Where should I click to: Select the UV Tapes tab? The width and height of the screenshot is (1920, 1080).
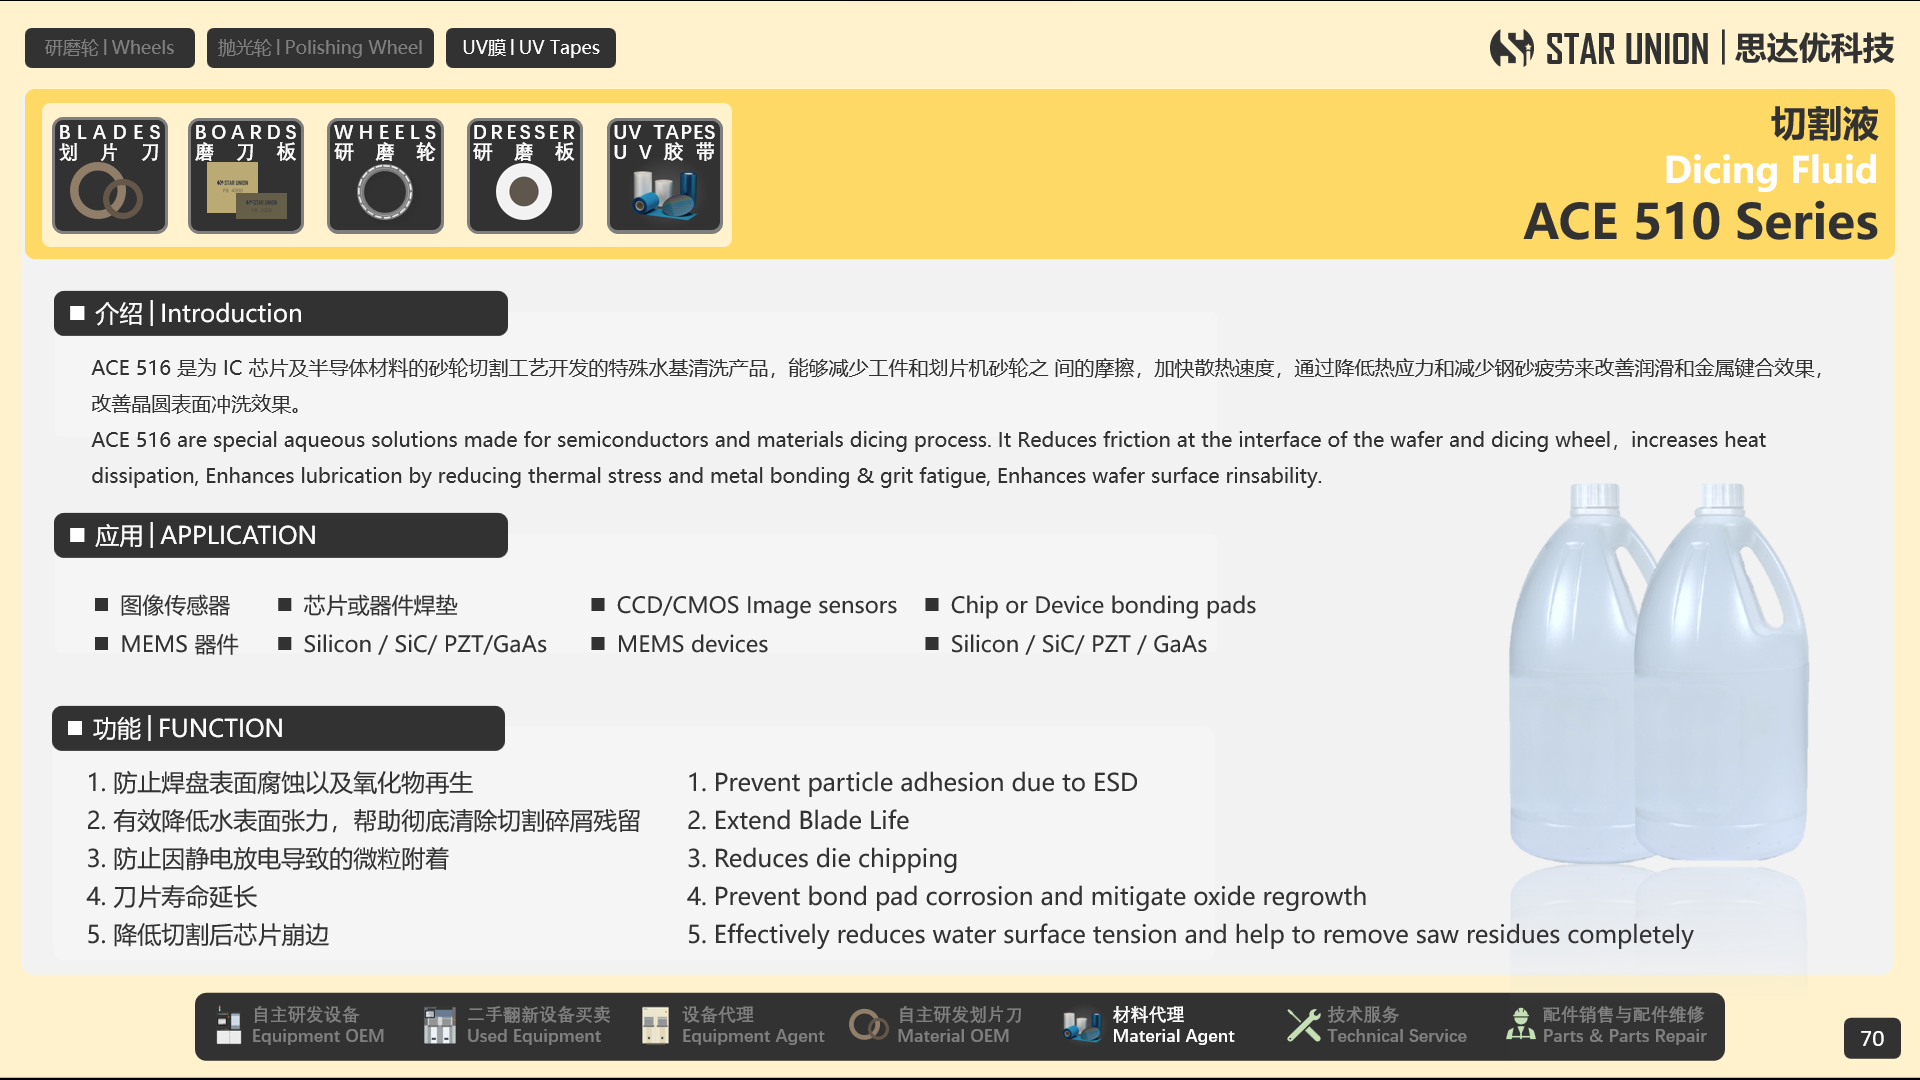tap(531, 48)
